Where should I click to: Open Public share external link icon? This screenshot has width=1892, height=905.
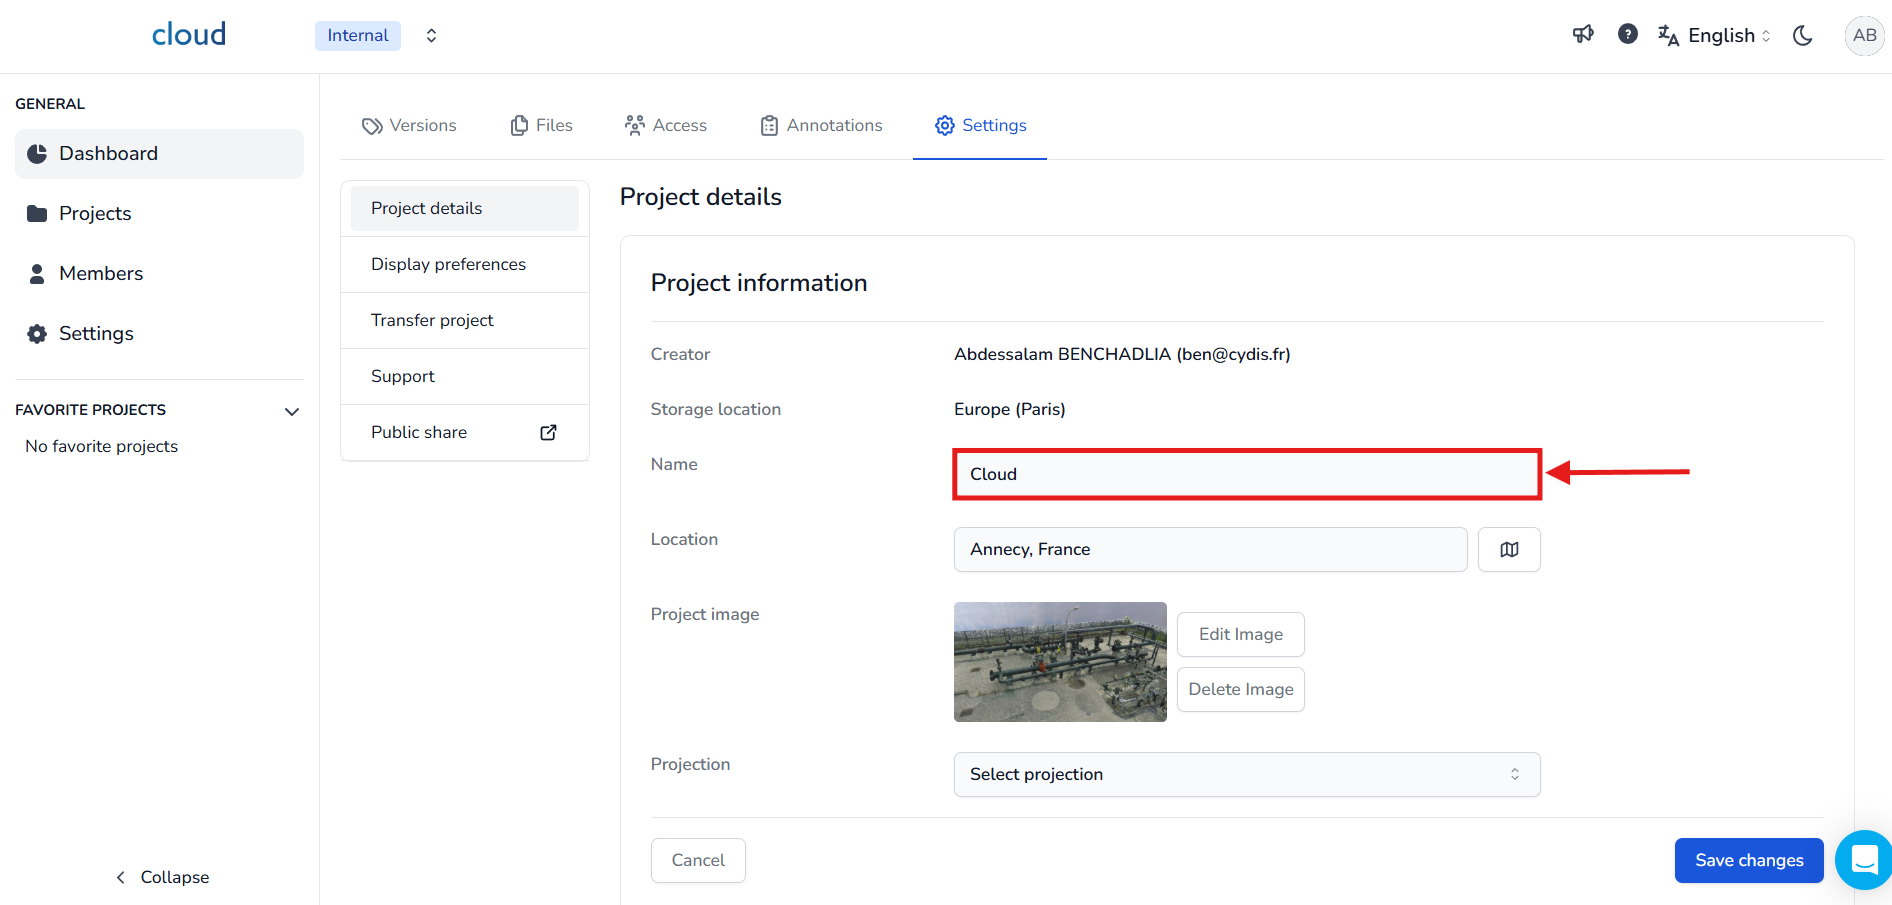tap(548, 433)
